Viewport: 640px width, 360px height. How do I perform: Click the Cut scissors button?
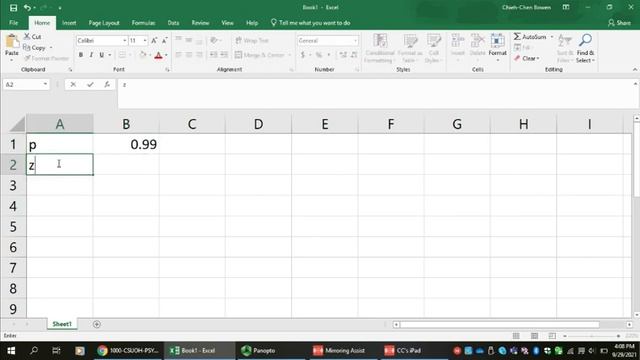point(32,37)
